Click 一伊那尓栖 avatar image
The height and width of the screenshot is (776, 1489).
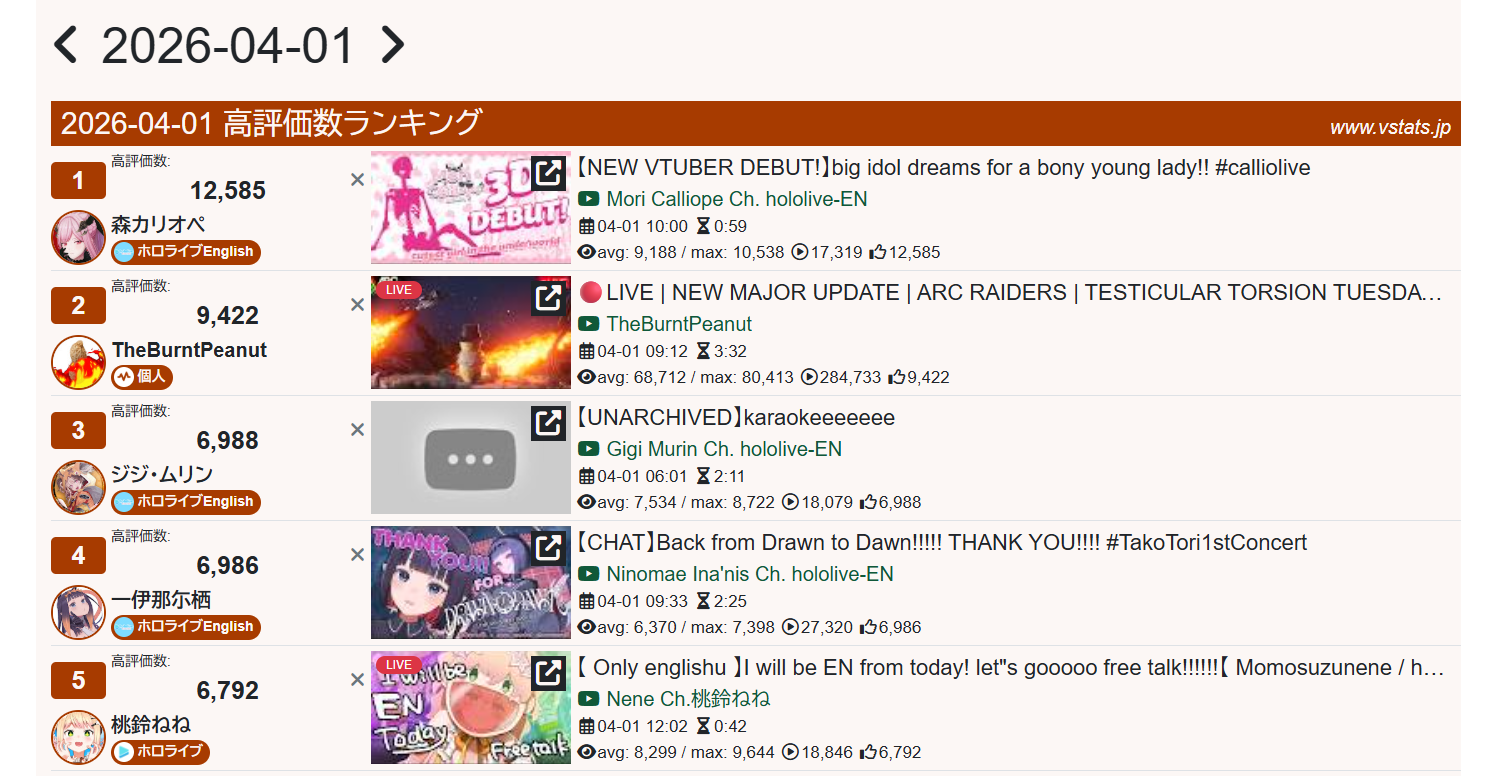[x=78, y=613]
